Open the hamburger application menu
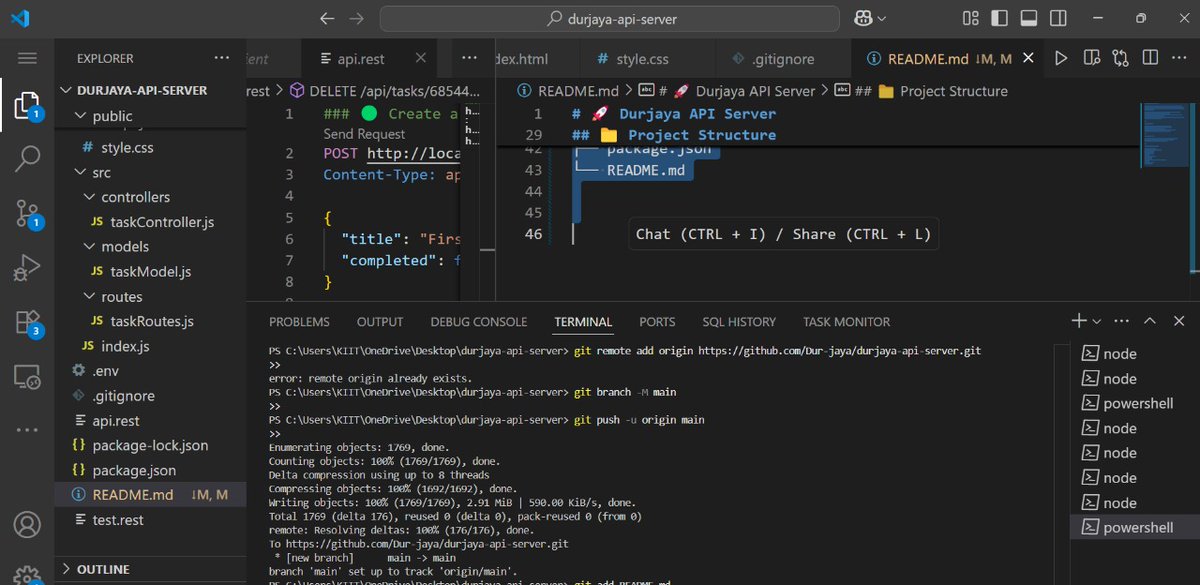Screen dimensions: 1200x585 pyautogui.click(x=27, y=58)
